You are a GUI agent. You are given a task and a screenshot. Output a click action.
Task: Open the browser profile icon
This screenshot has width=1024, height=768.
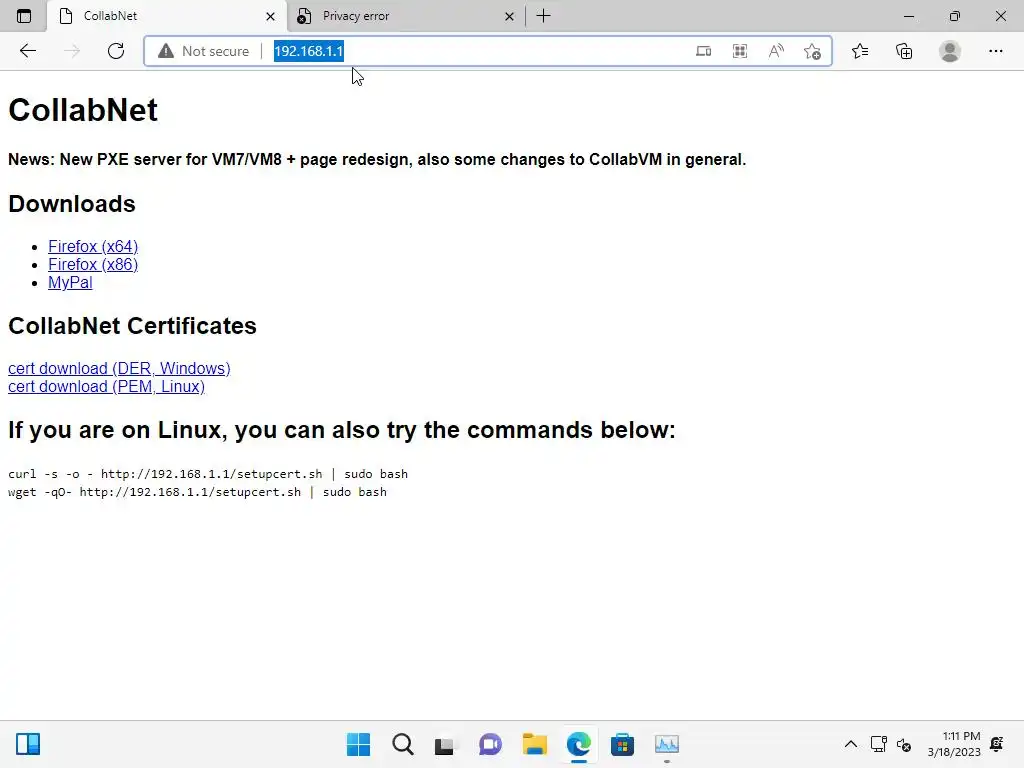(950, 51)
